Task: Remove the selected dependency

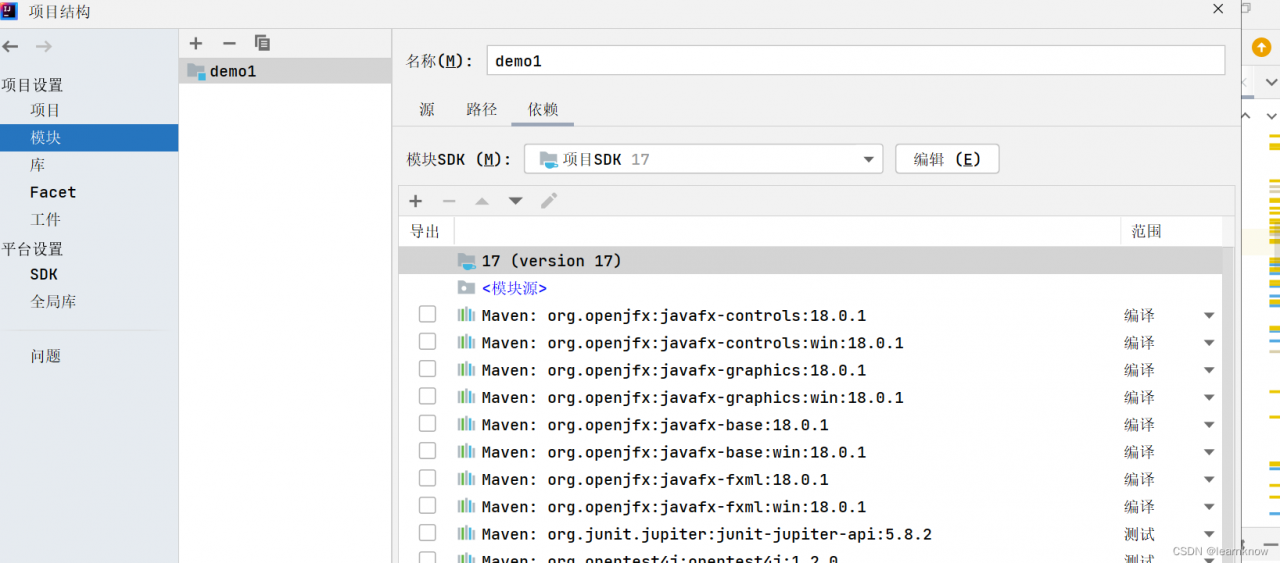Action: coord(449,201)
